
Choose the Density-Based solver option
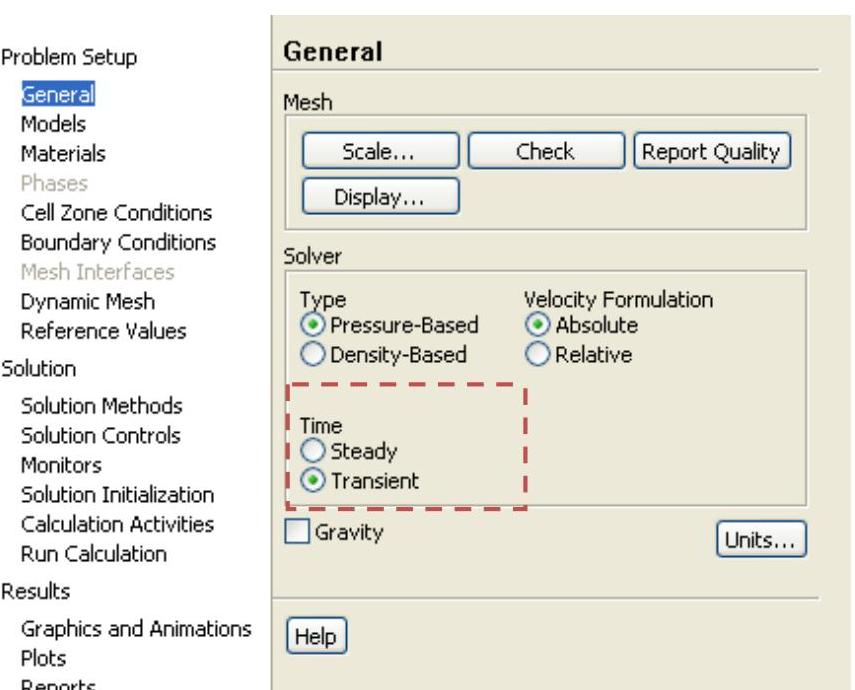(309, 354)
